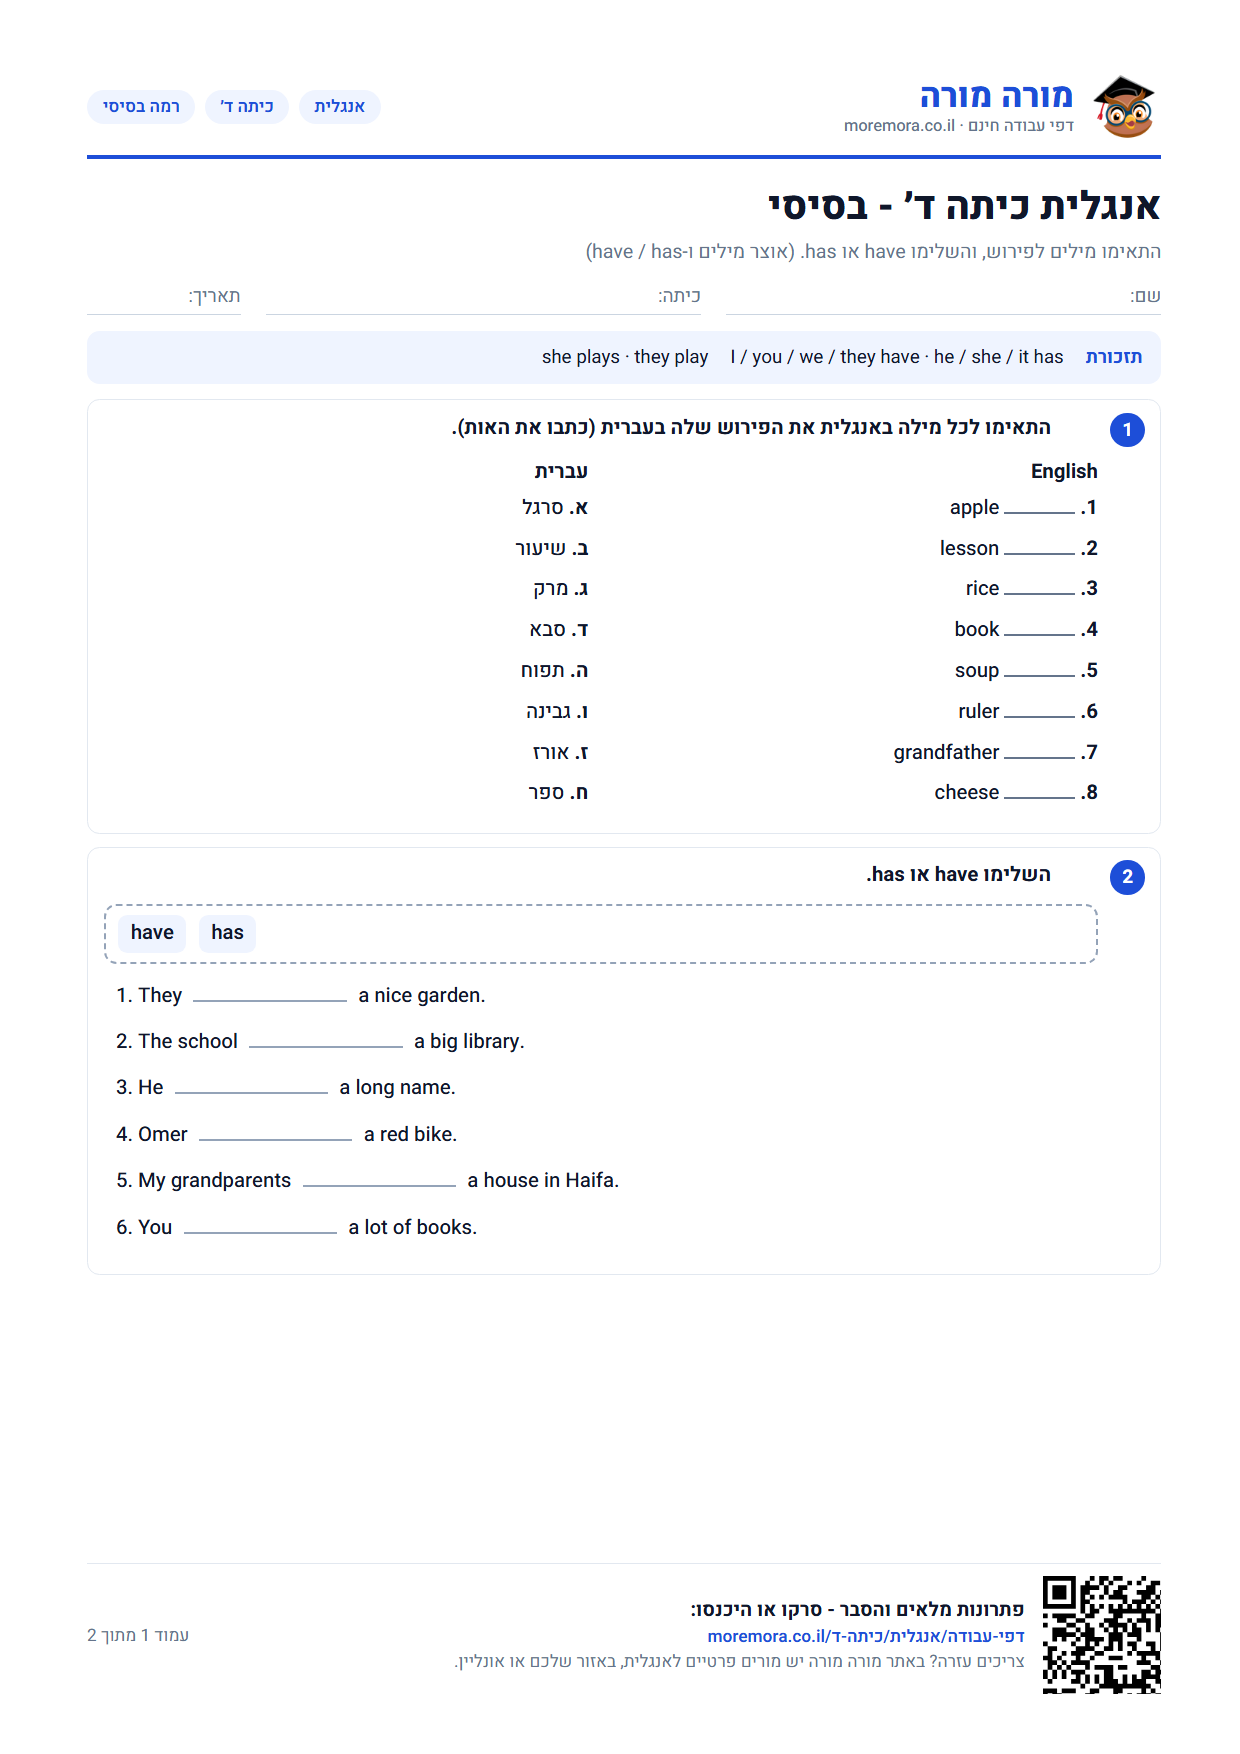The image size is (1240, 1754).
Task: Click the 'have' word bank chip
Action: [x=152, y=933]
